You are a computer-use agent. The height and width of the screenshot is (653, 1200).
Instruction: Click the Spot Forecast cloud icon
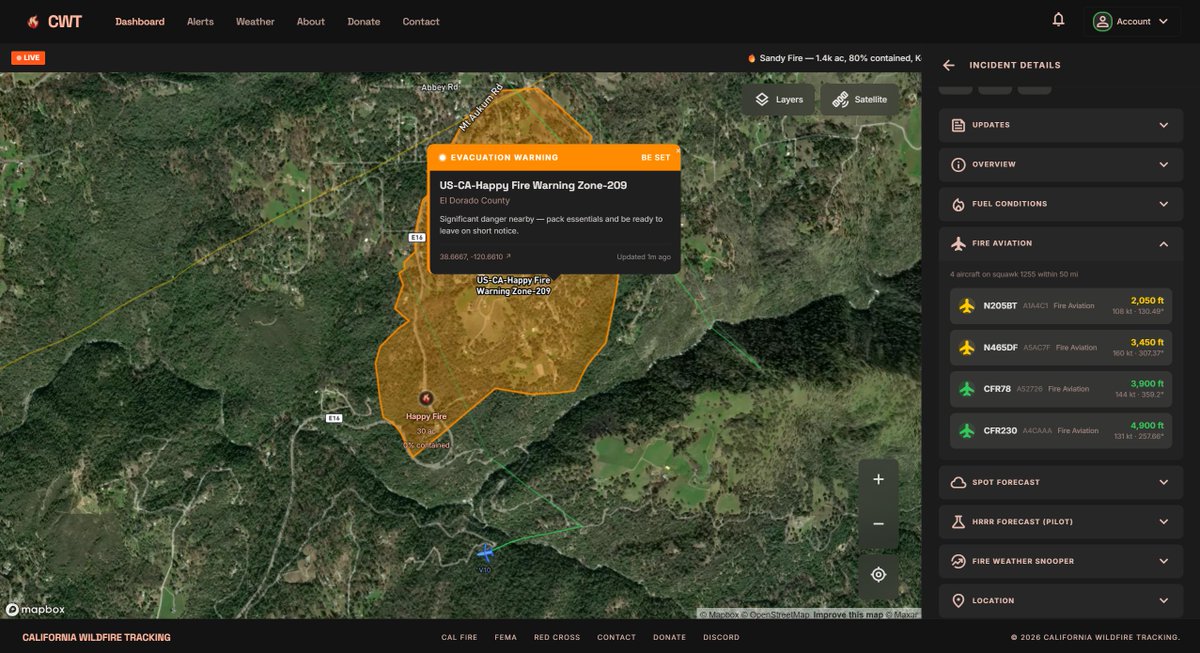coord(958,482)
